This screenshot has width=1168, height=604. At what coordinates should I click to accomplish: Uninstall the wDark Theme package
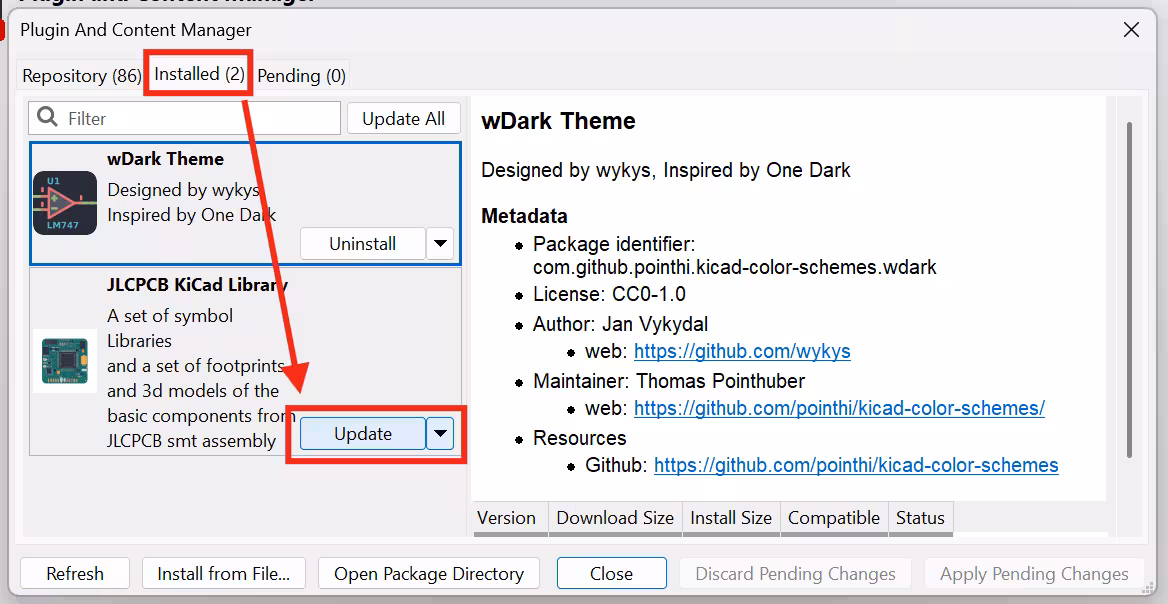(x=362, y=243)
